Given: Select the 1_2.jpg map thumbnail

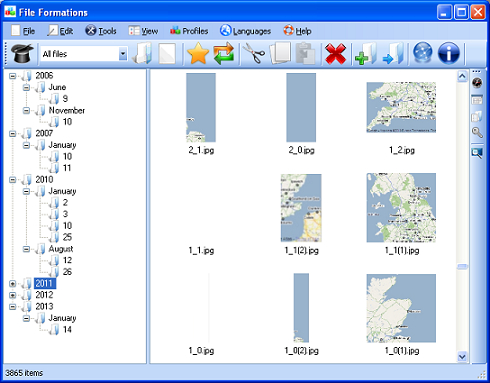Looking at the screenshot, I should (401, 107).
